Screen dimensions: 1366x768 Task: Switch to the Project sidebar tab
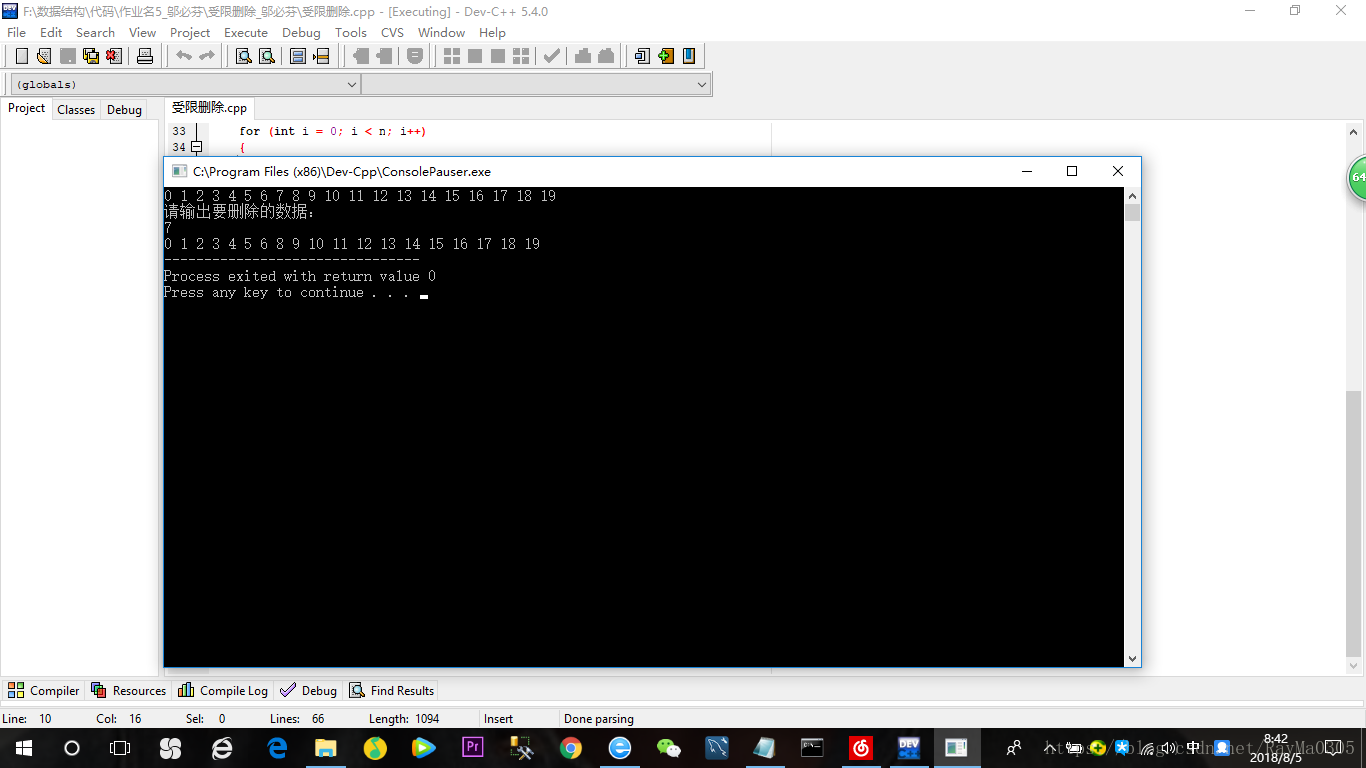[x=27, y=108]
